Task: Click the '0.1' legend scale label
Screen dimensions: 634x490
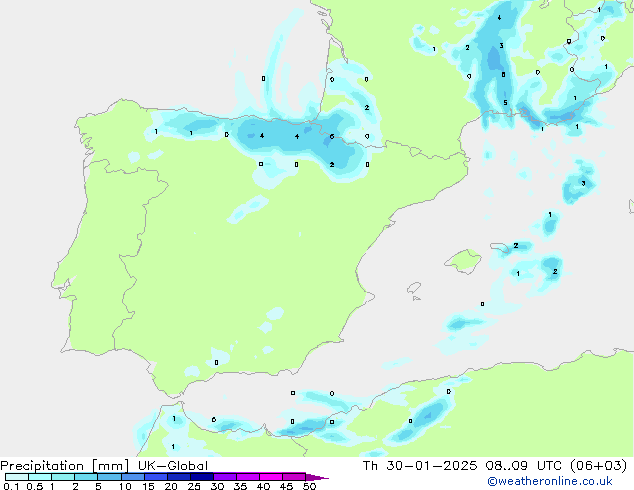Action: click(11, 486)
